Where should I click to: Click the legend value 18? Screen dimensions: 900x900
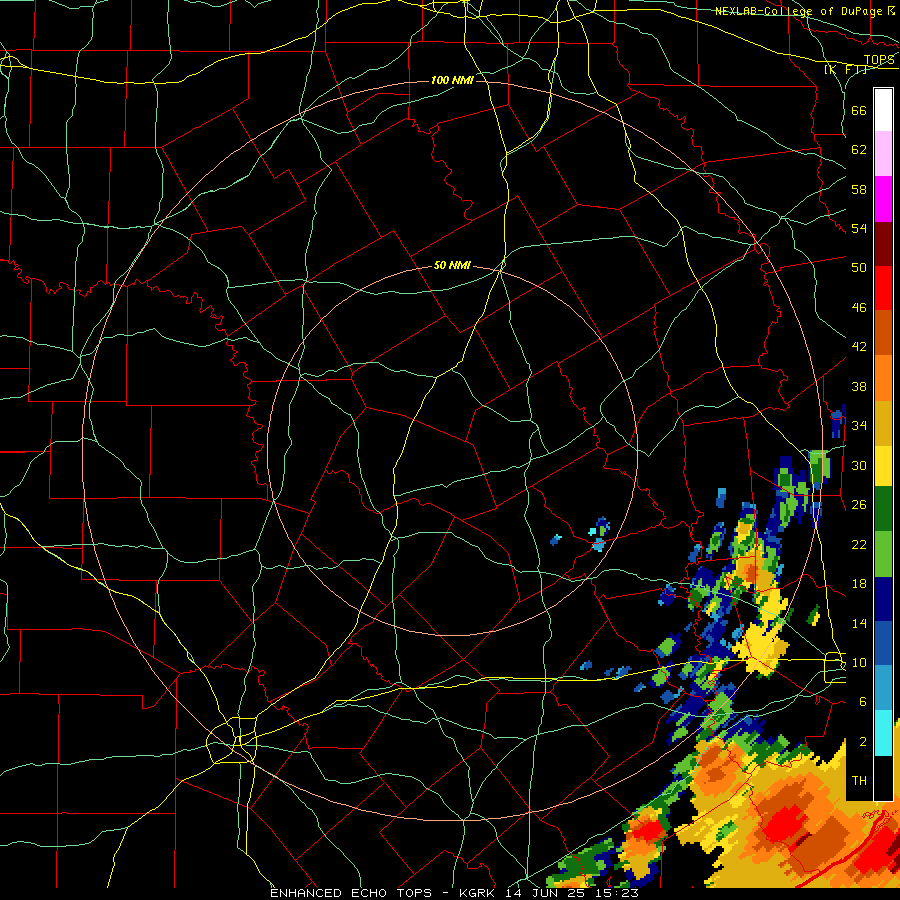pos(859,584)
